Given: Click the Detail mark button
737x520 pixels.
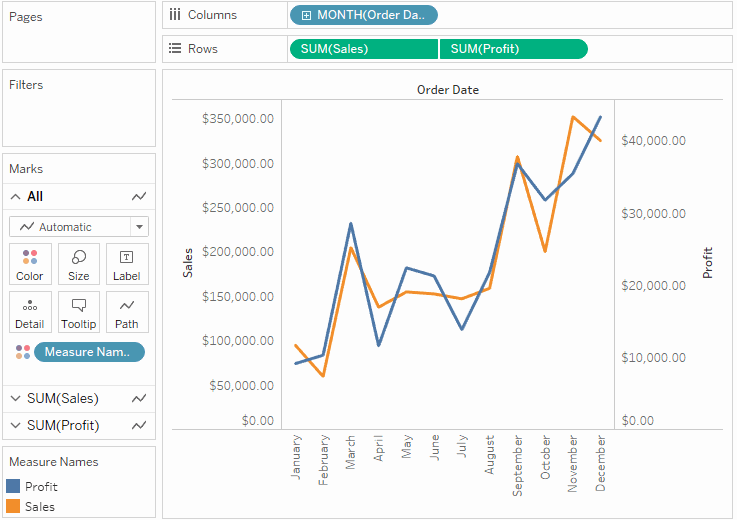Looking at the screenshot, I should pyautogui.click(x=30, y=312).
